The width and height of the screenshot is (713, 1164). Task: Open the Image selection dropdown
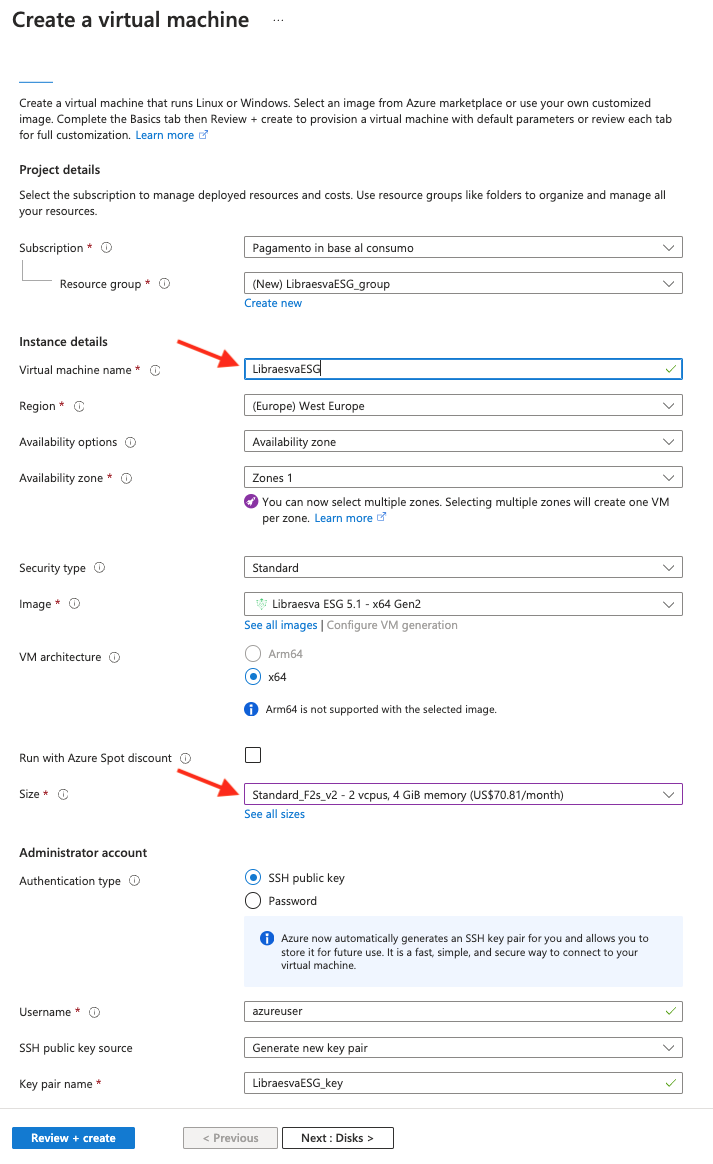(x=463, y=604)
